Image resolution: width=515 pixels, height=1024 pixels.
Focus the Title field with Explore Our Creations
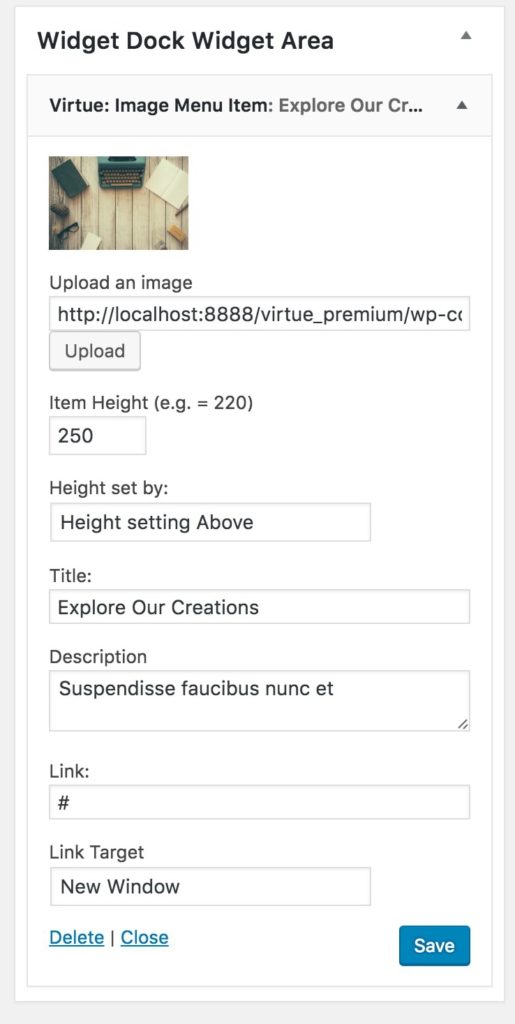(259, 607)
